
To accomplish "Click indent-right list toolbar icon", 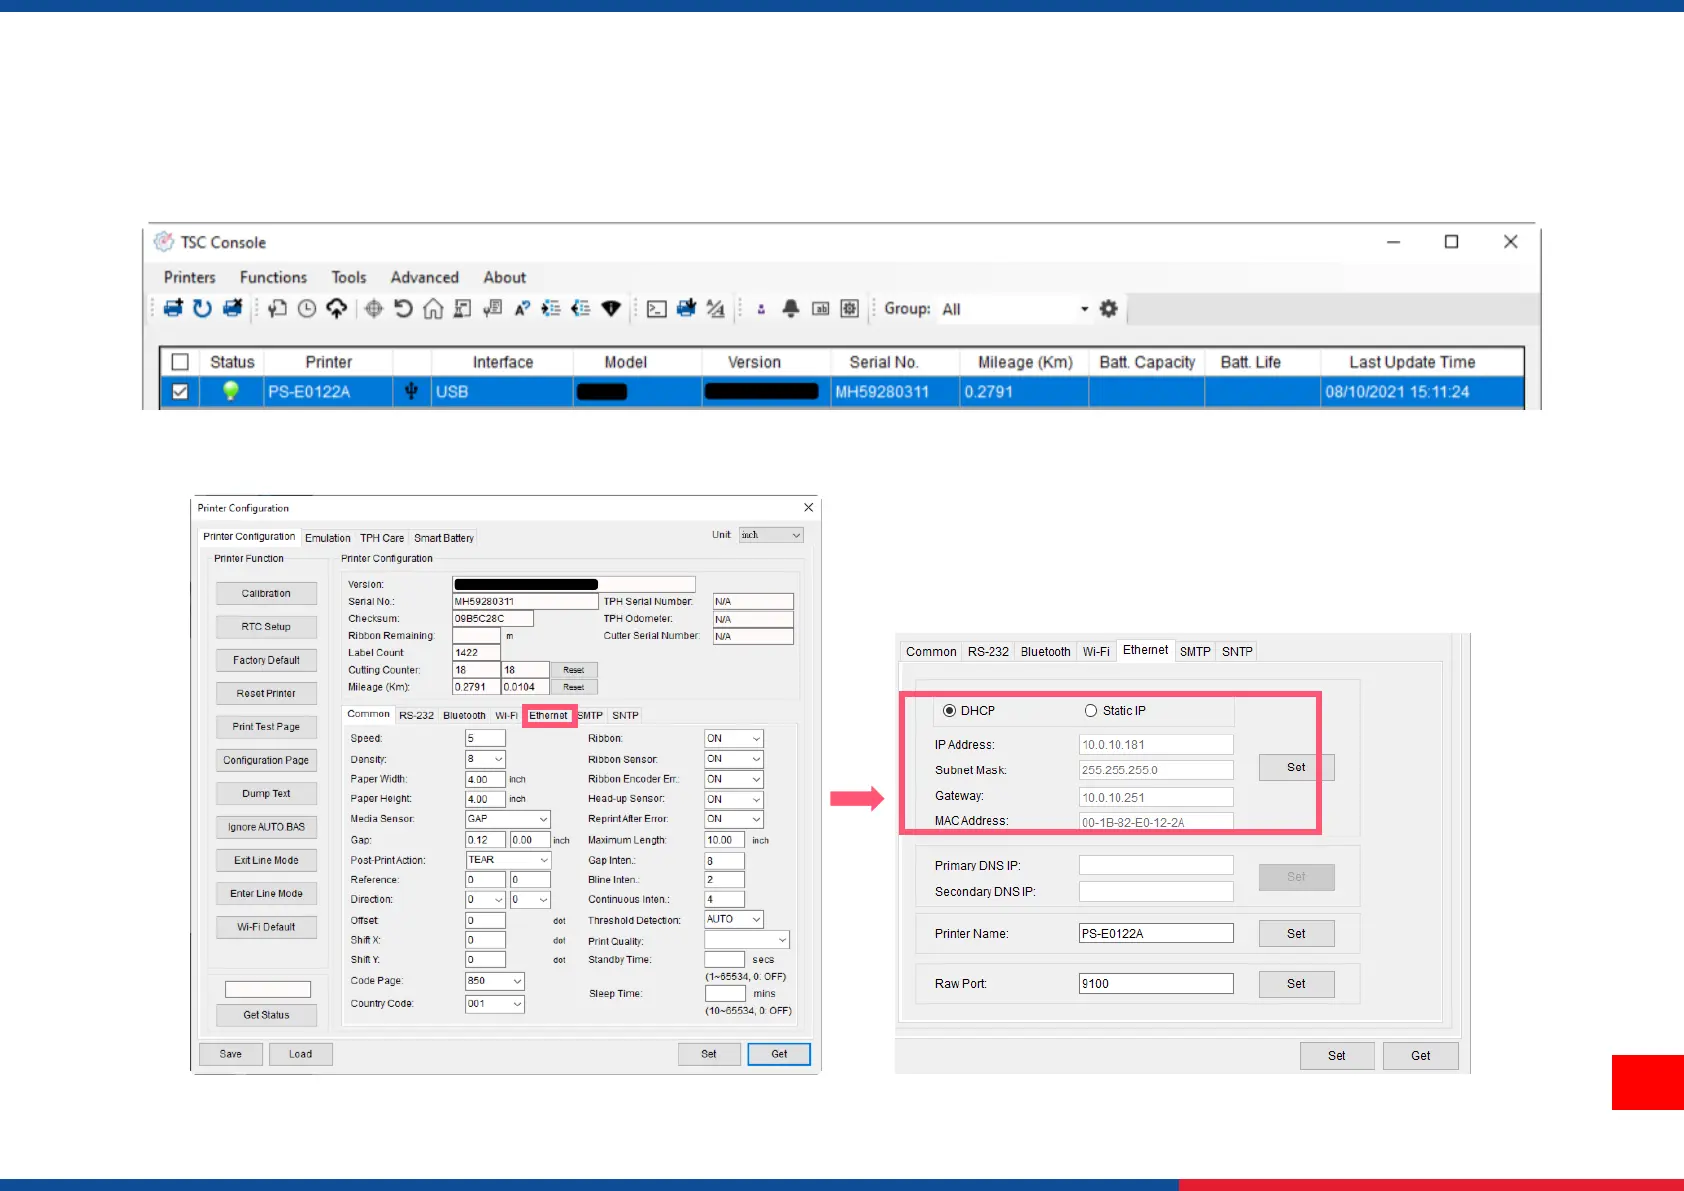I will 551,309.
